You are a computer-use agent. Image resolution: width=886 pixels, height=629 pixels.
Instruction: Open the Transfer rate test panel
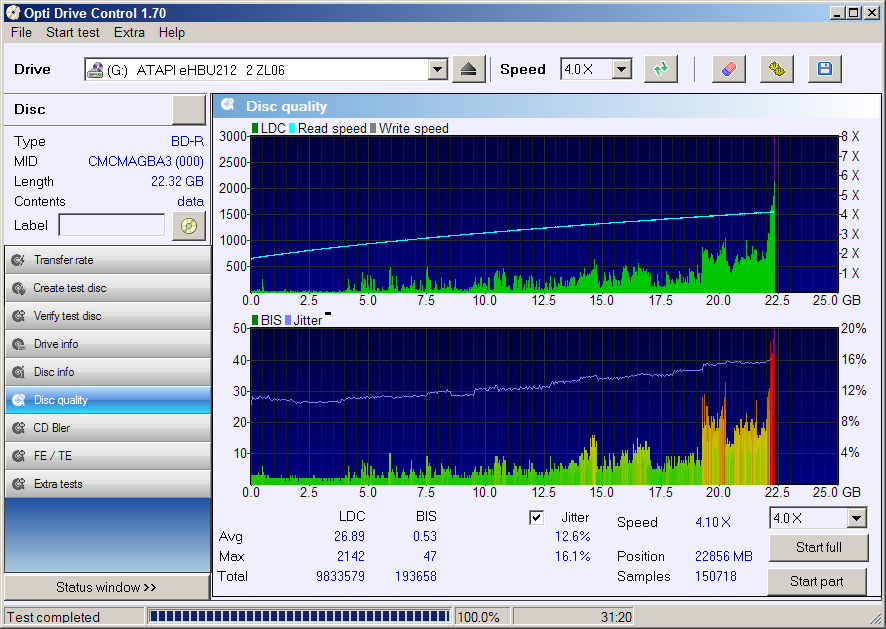[107, 260]
